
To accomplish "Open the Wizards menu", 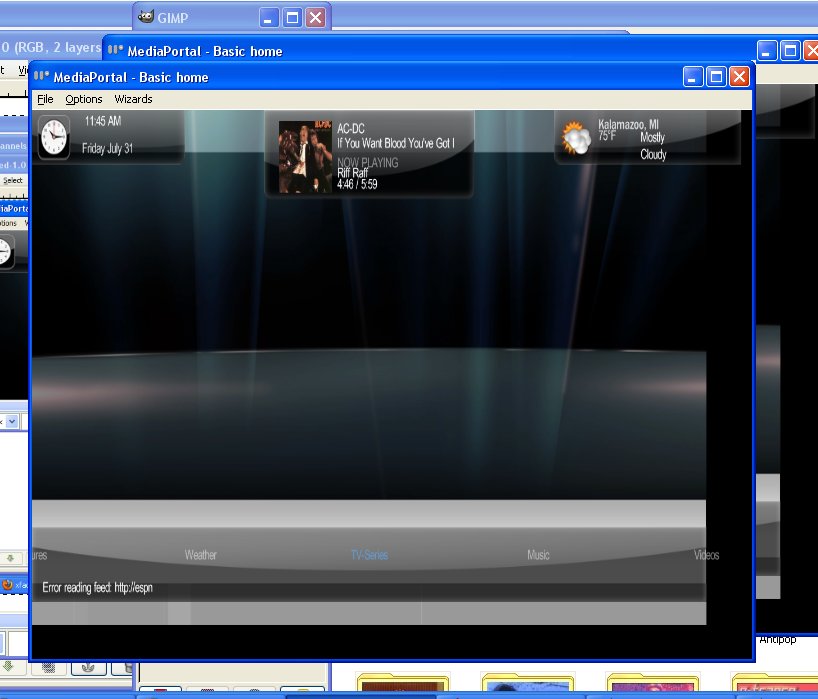I will (133, 99).
